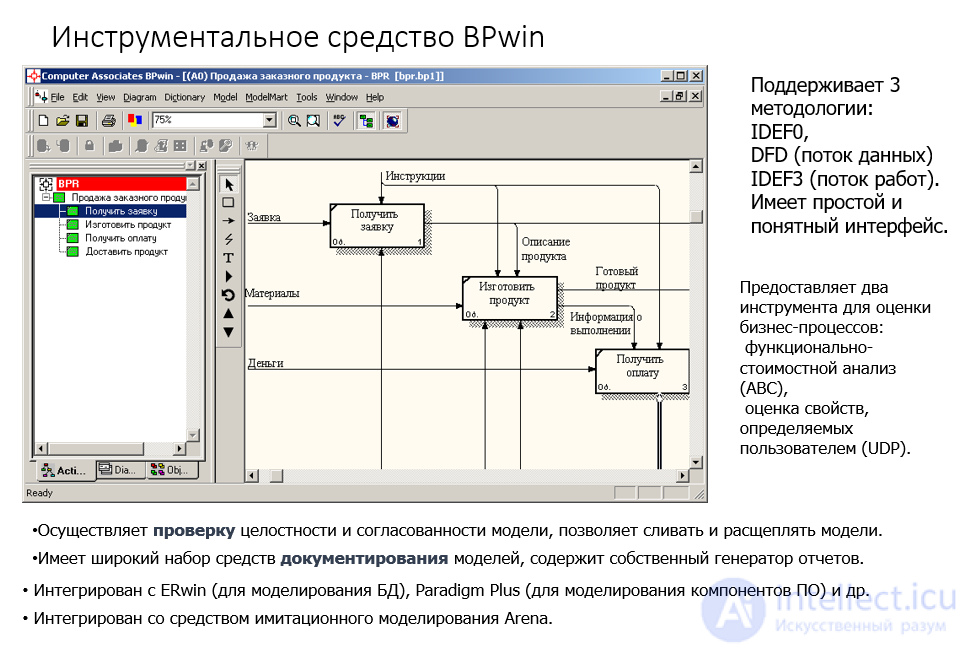Collapse the Продажа заказного продукта tree node
Viewport: 972px width, 653px height.
coord(46,197)
